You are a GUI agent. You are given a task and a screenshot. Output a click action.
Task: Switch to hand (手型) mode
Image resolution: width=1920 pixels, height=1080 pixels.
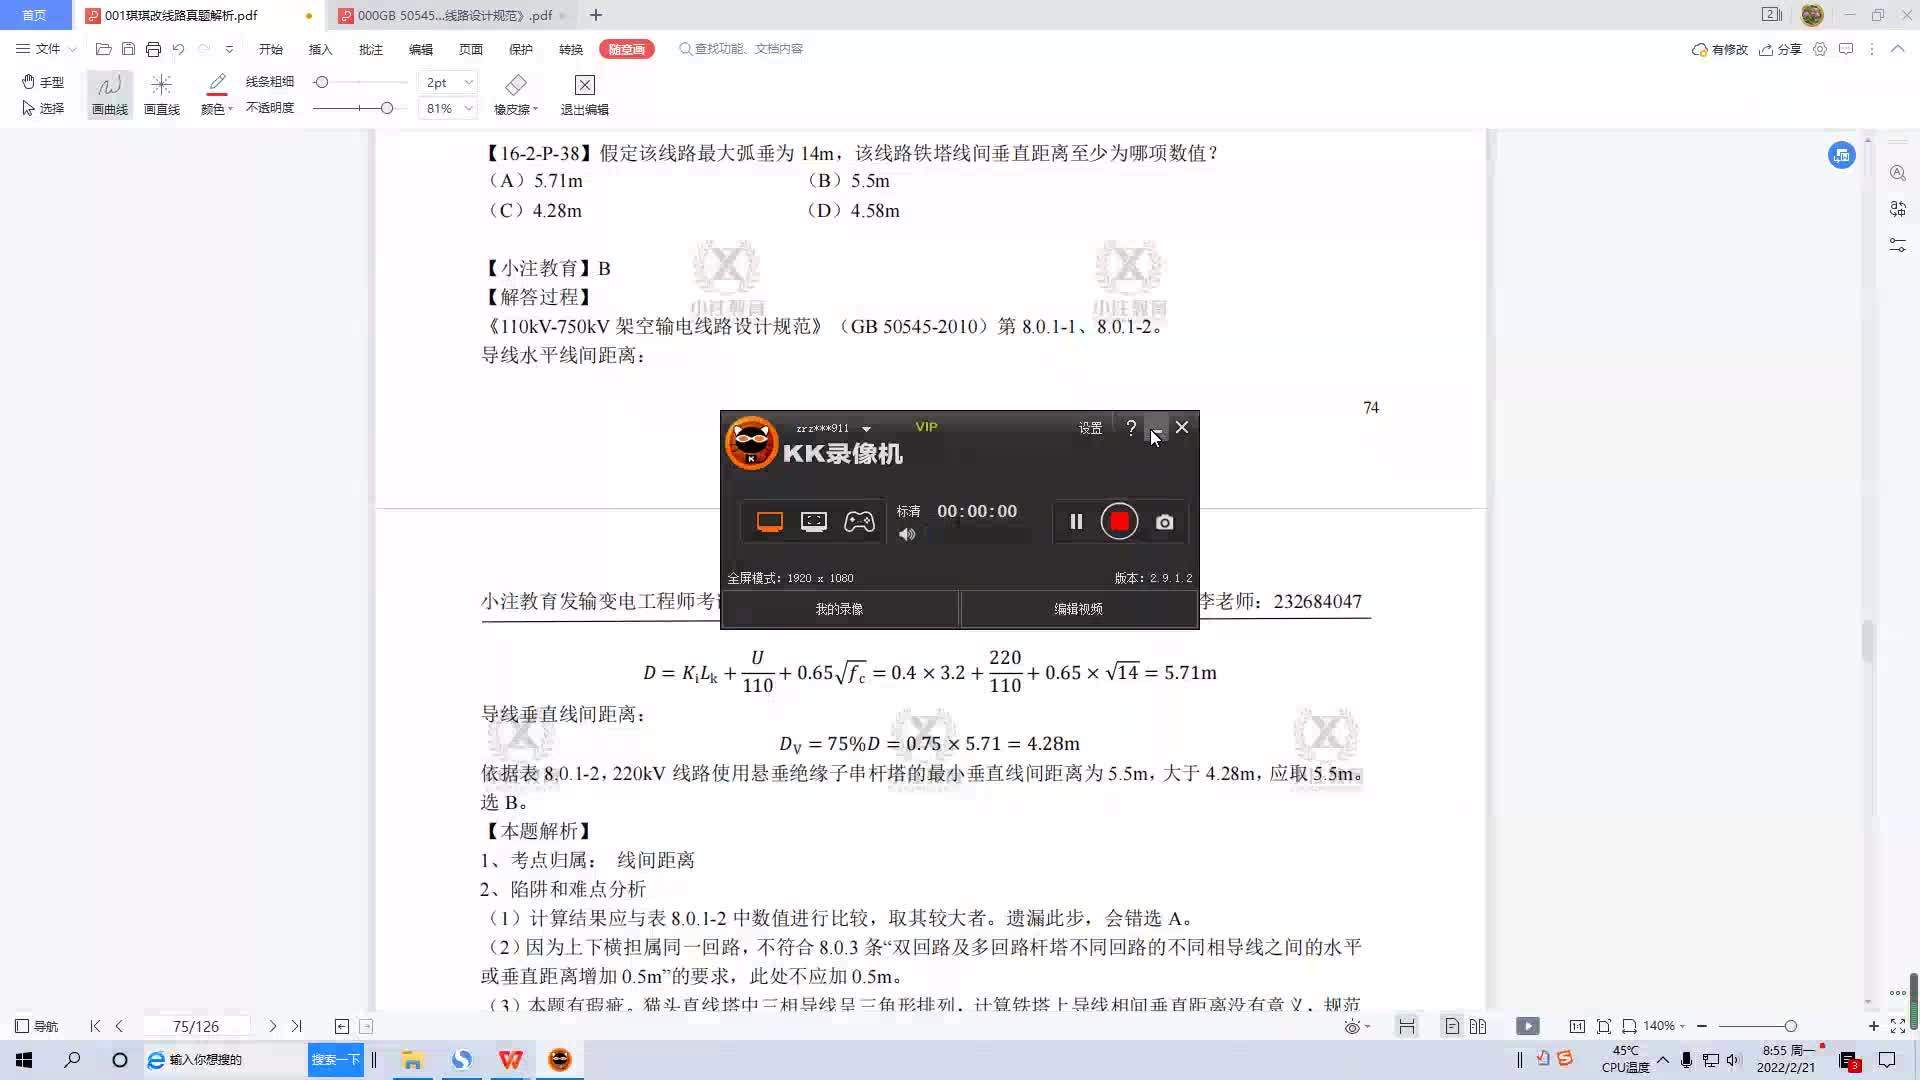[x=43, y=82]
